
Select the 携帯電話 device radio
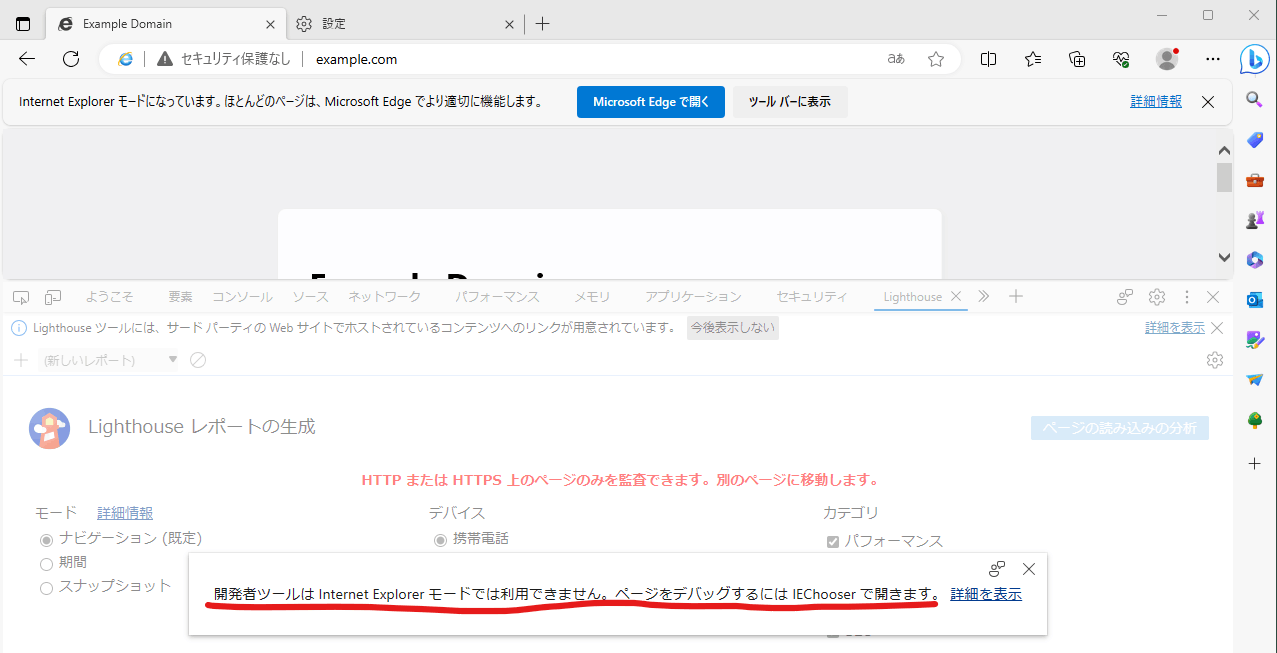440,539
